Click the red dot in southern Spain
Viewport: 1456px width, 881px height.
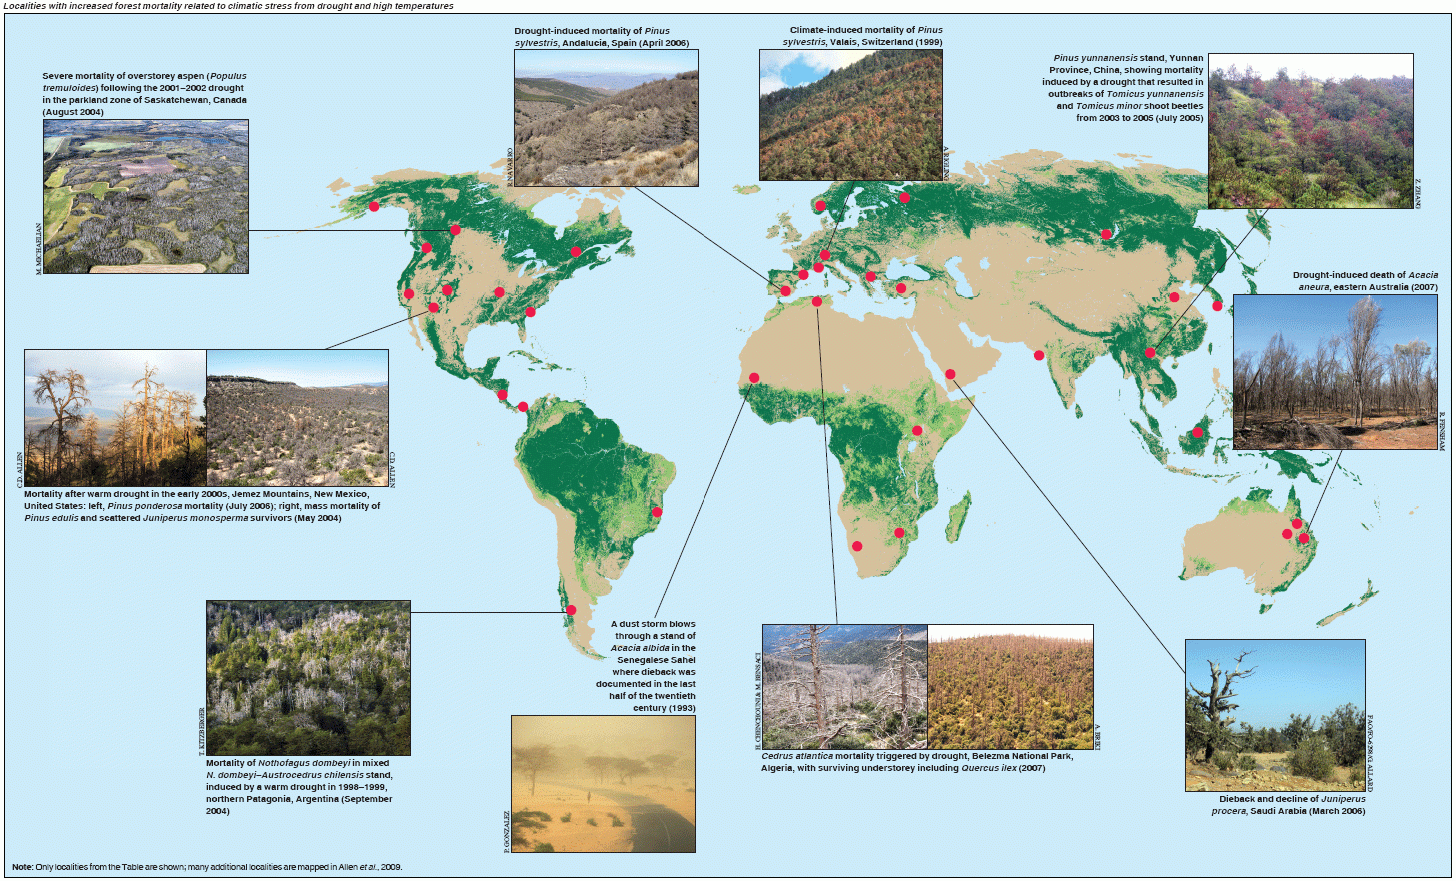(786, 291)
